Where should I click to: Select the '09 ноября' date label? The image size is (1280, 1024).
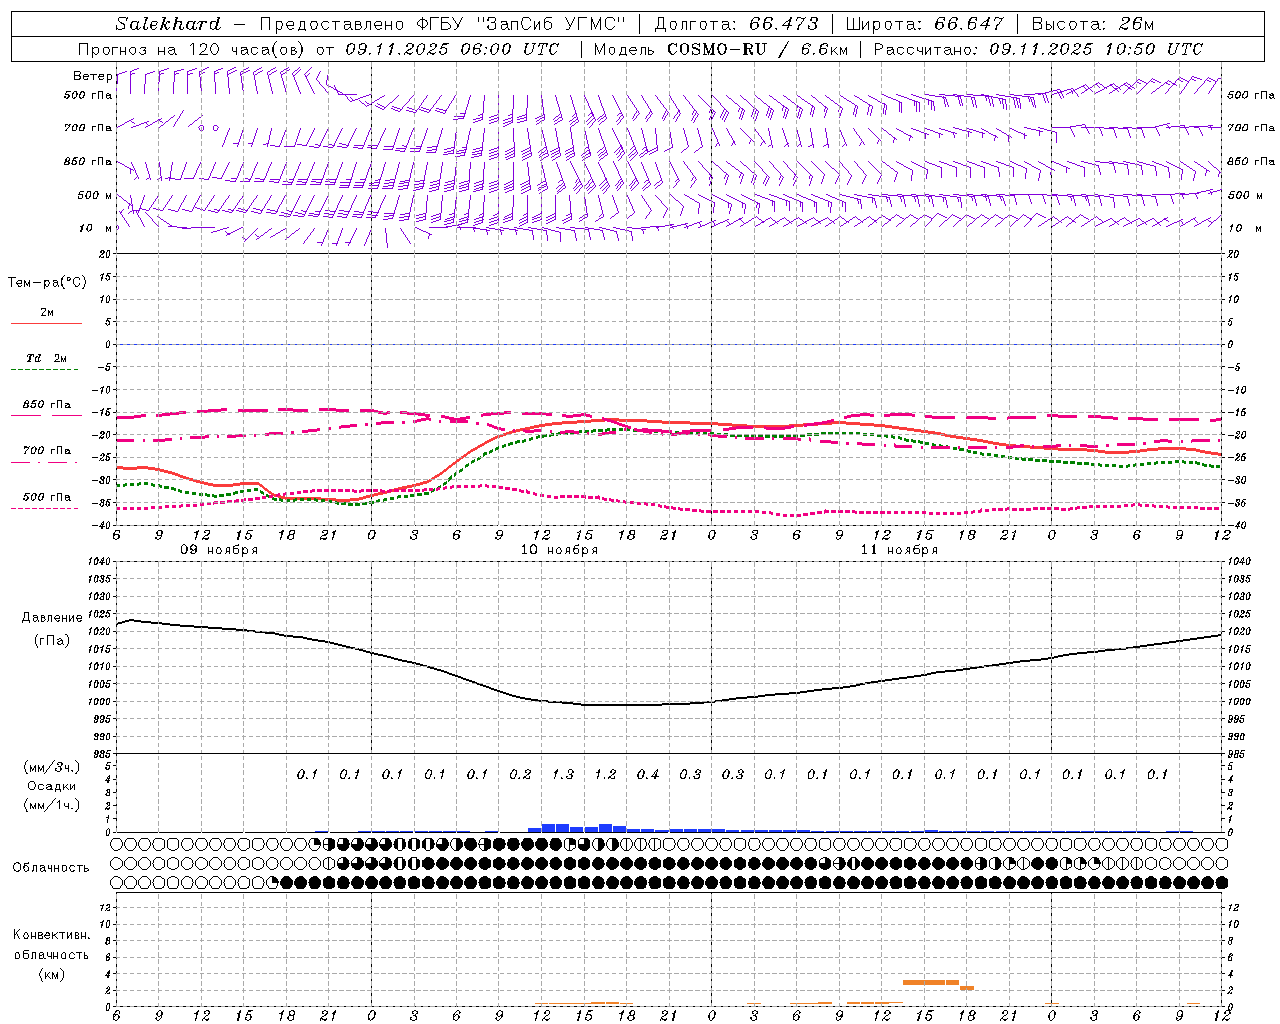(219, 550)
